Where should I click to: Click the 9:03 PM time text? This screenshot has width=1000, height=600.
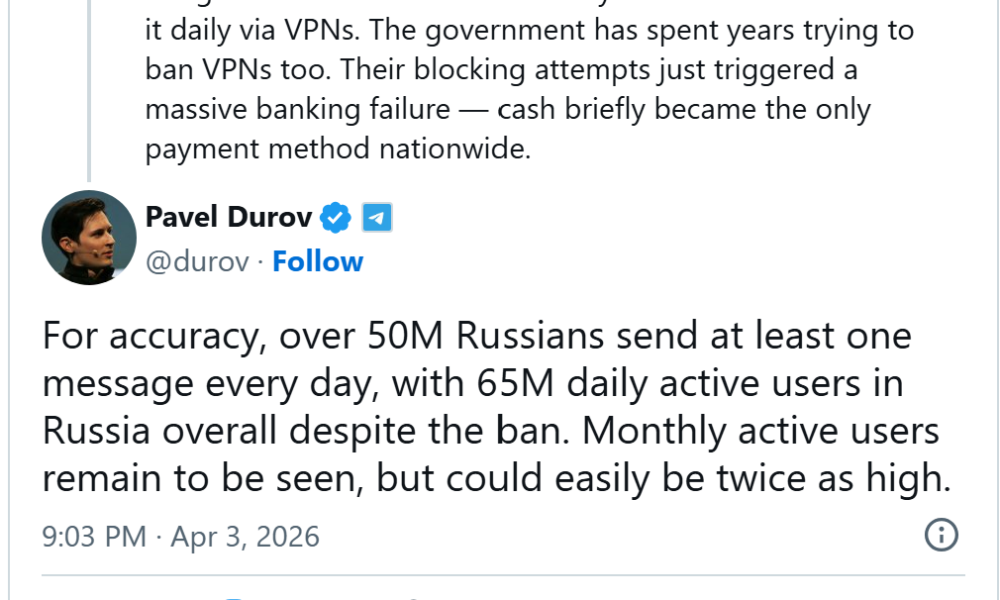click(x=94, y=537)
